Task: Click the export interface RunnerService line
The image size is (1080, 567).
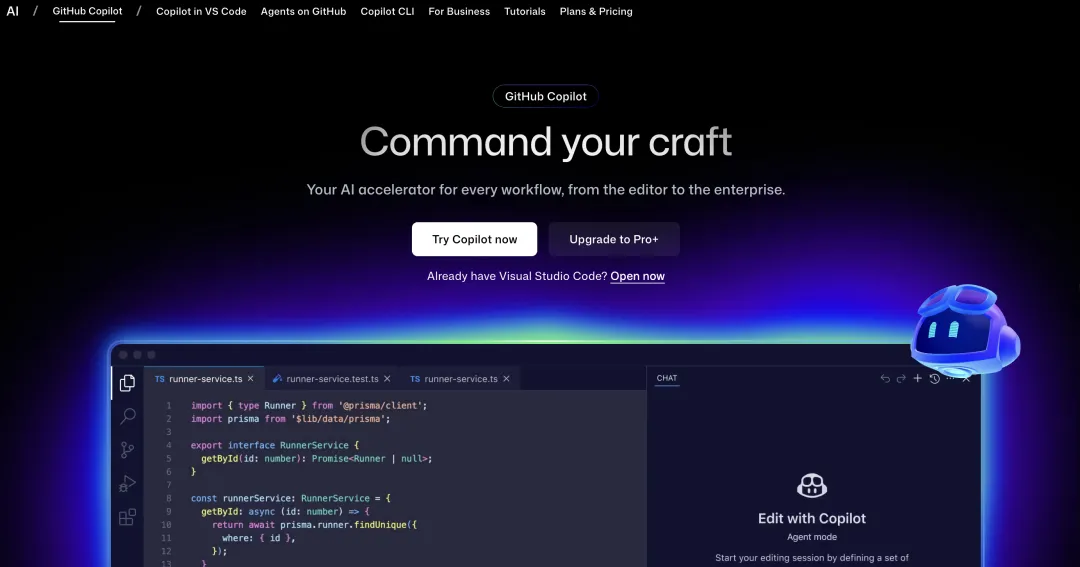Action: tap(275, 446)
